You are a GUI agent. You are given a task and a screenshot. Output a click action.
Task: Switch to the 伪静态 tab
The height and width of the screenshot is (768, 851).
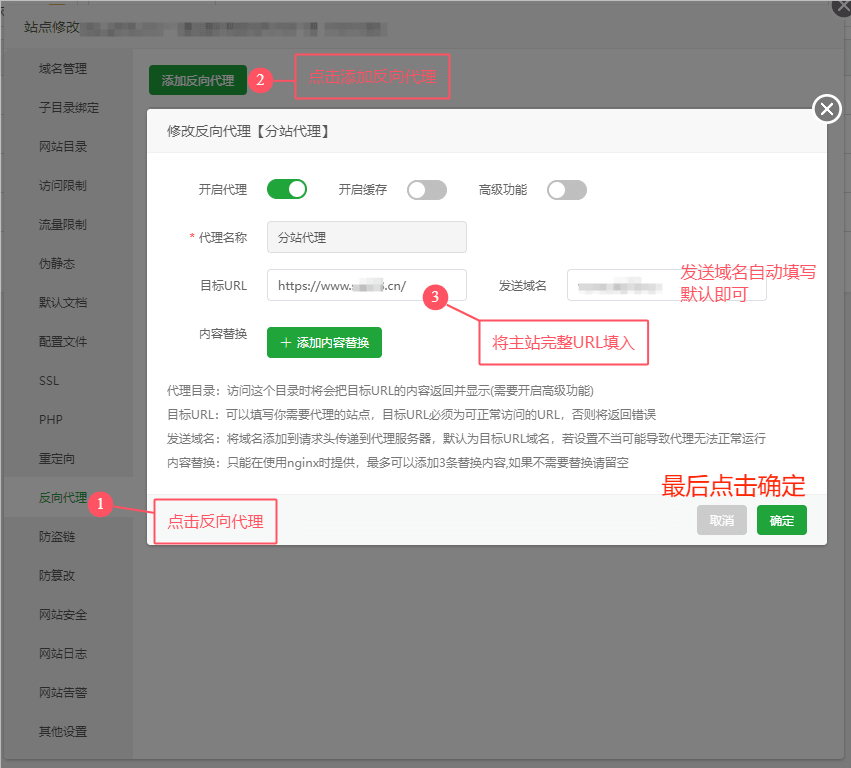tap(57, 264)
